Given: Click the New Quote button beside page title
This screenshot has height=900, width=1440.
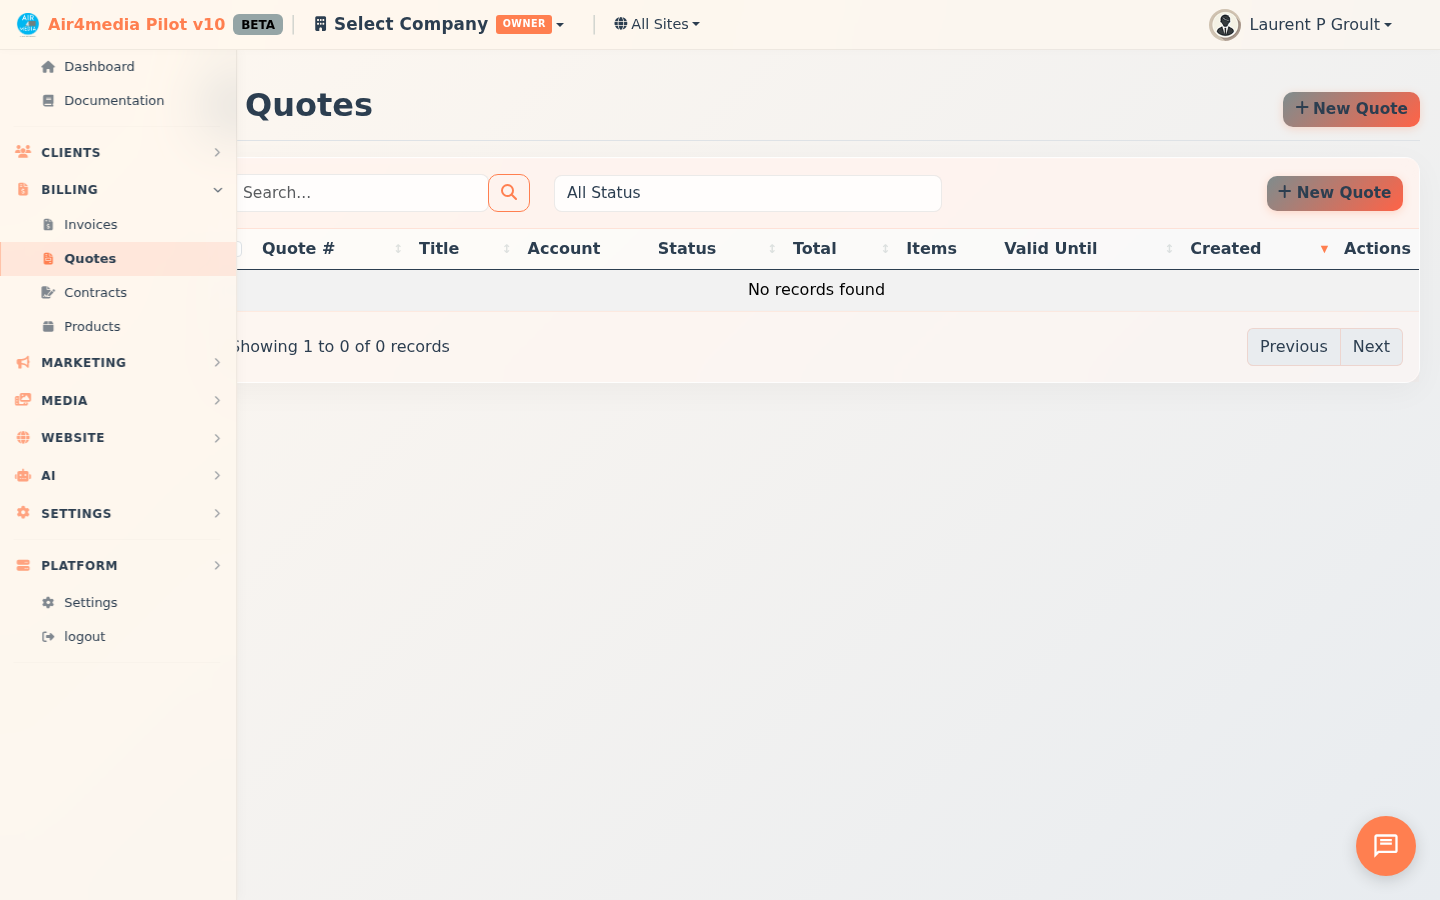Looking at the screenshot, I should (x=1350, y=109).
